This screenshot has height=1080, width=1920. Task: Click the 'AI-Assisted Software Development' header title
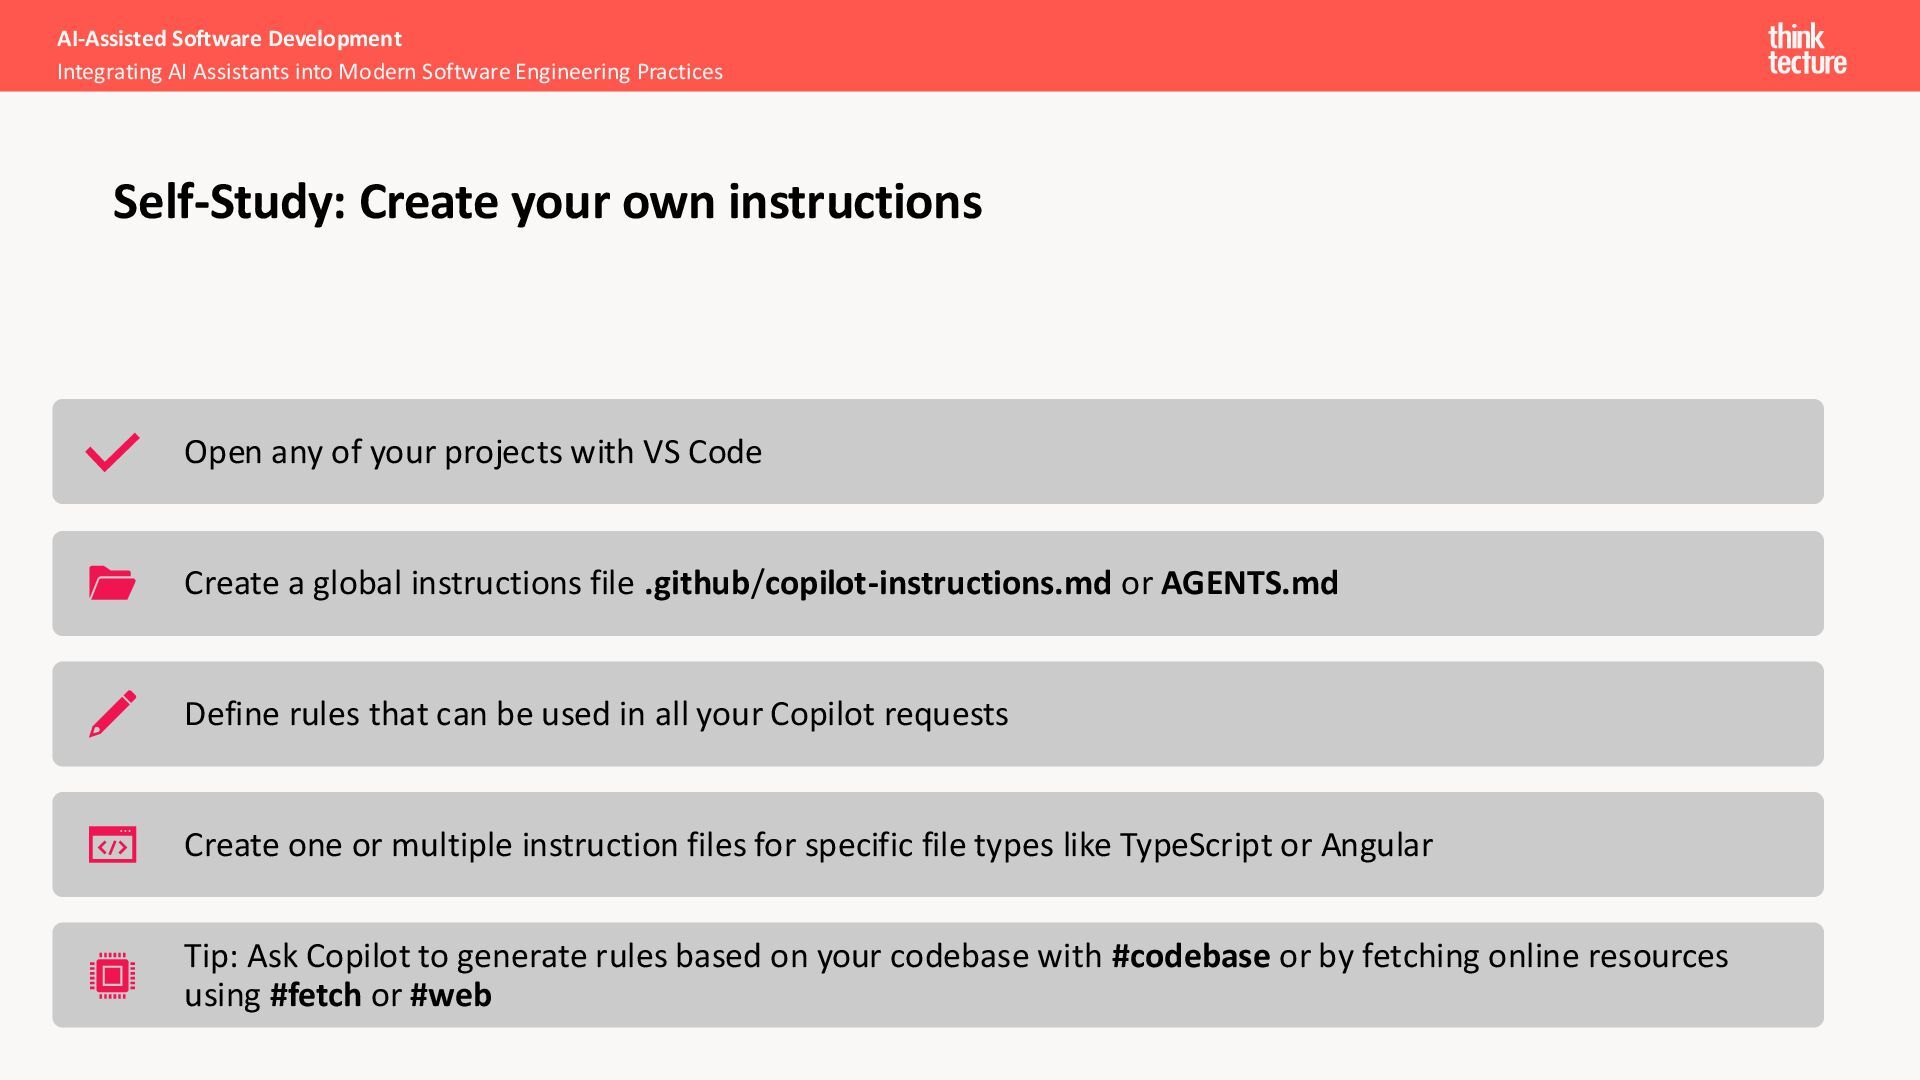point(229,39)
